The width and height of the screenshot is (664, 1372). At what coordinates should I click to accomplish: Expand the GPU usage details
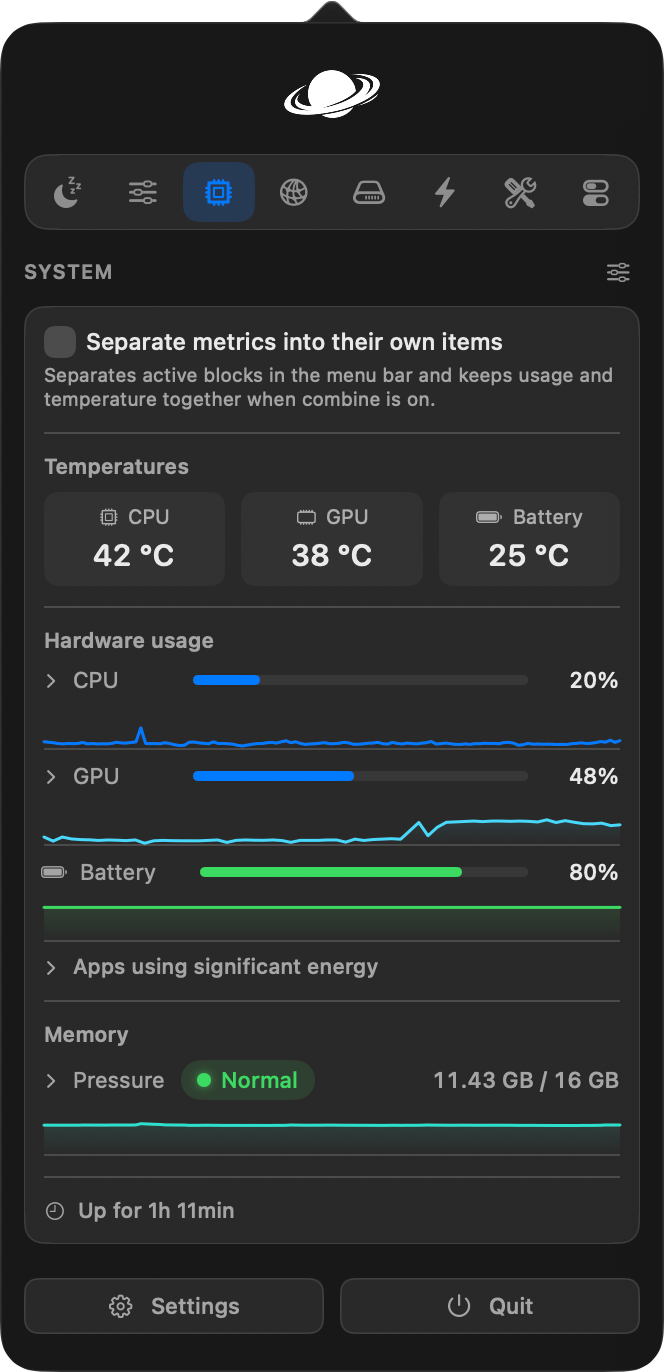point(51,776)
